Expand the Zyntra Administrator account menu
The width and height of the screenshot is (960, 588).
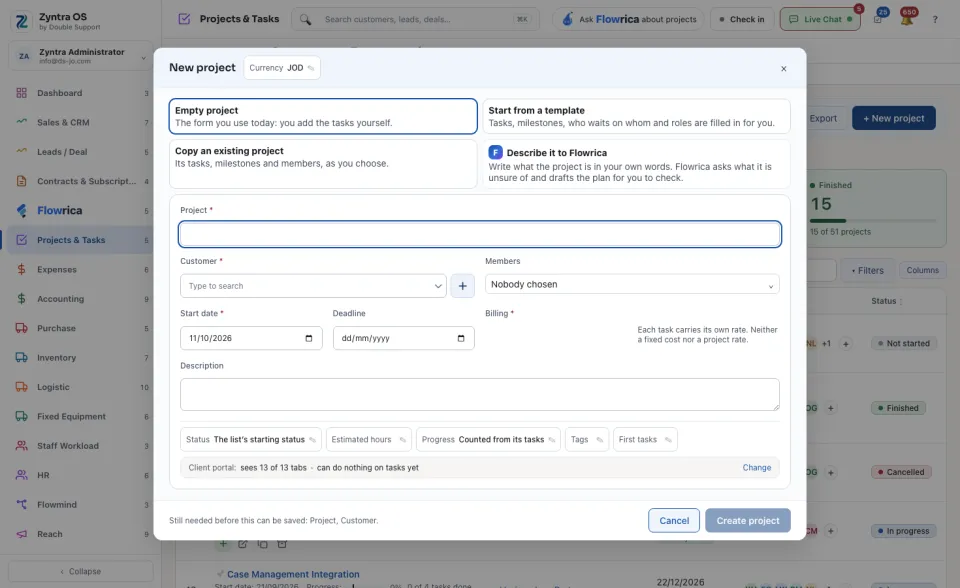(81, 56)
